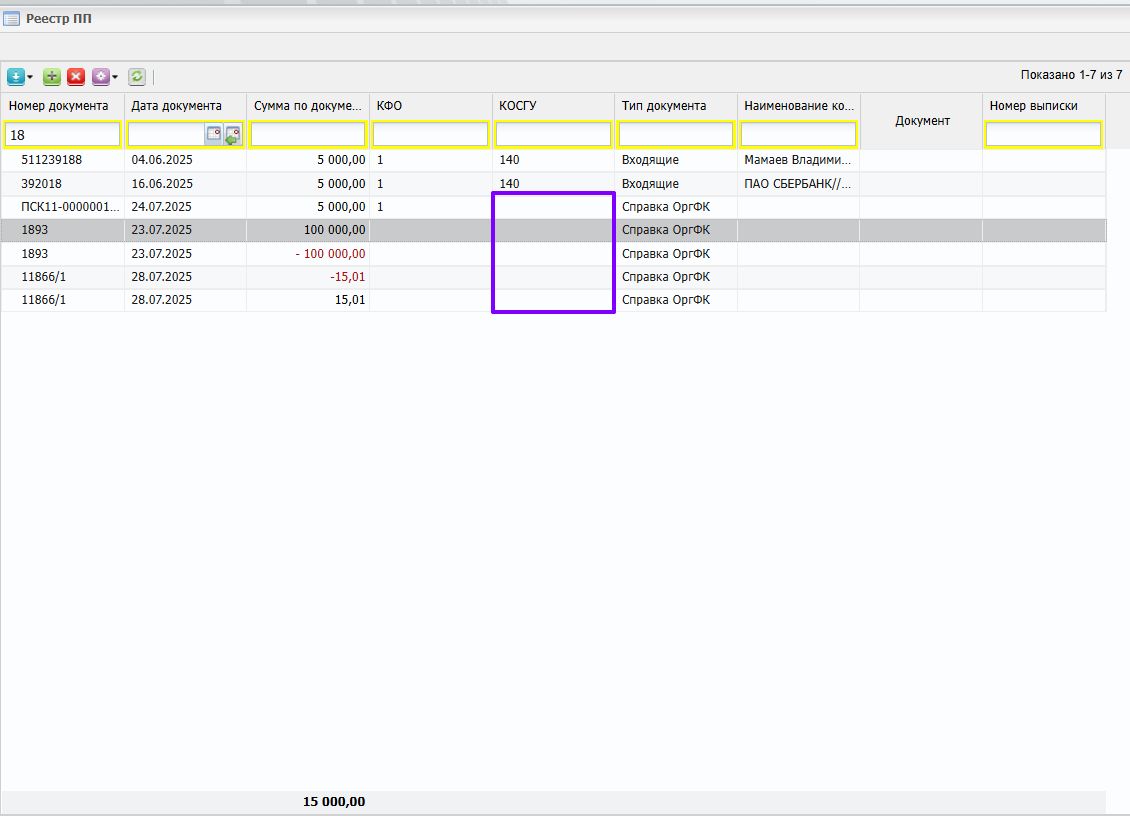Sort by Сумма по докуме... column header
The image size is (1130, 816).
[308, 106]
